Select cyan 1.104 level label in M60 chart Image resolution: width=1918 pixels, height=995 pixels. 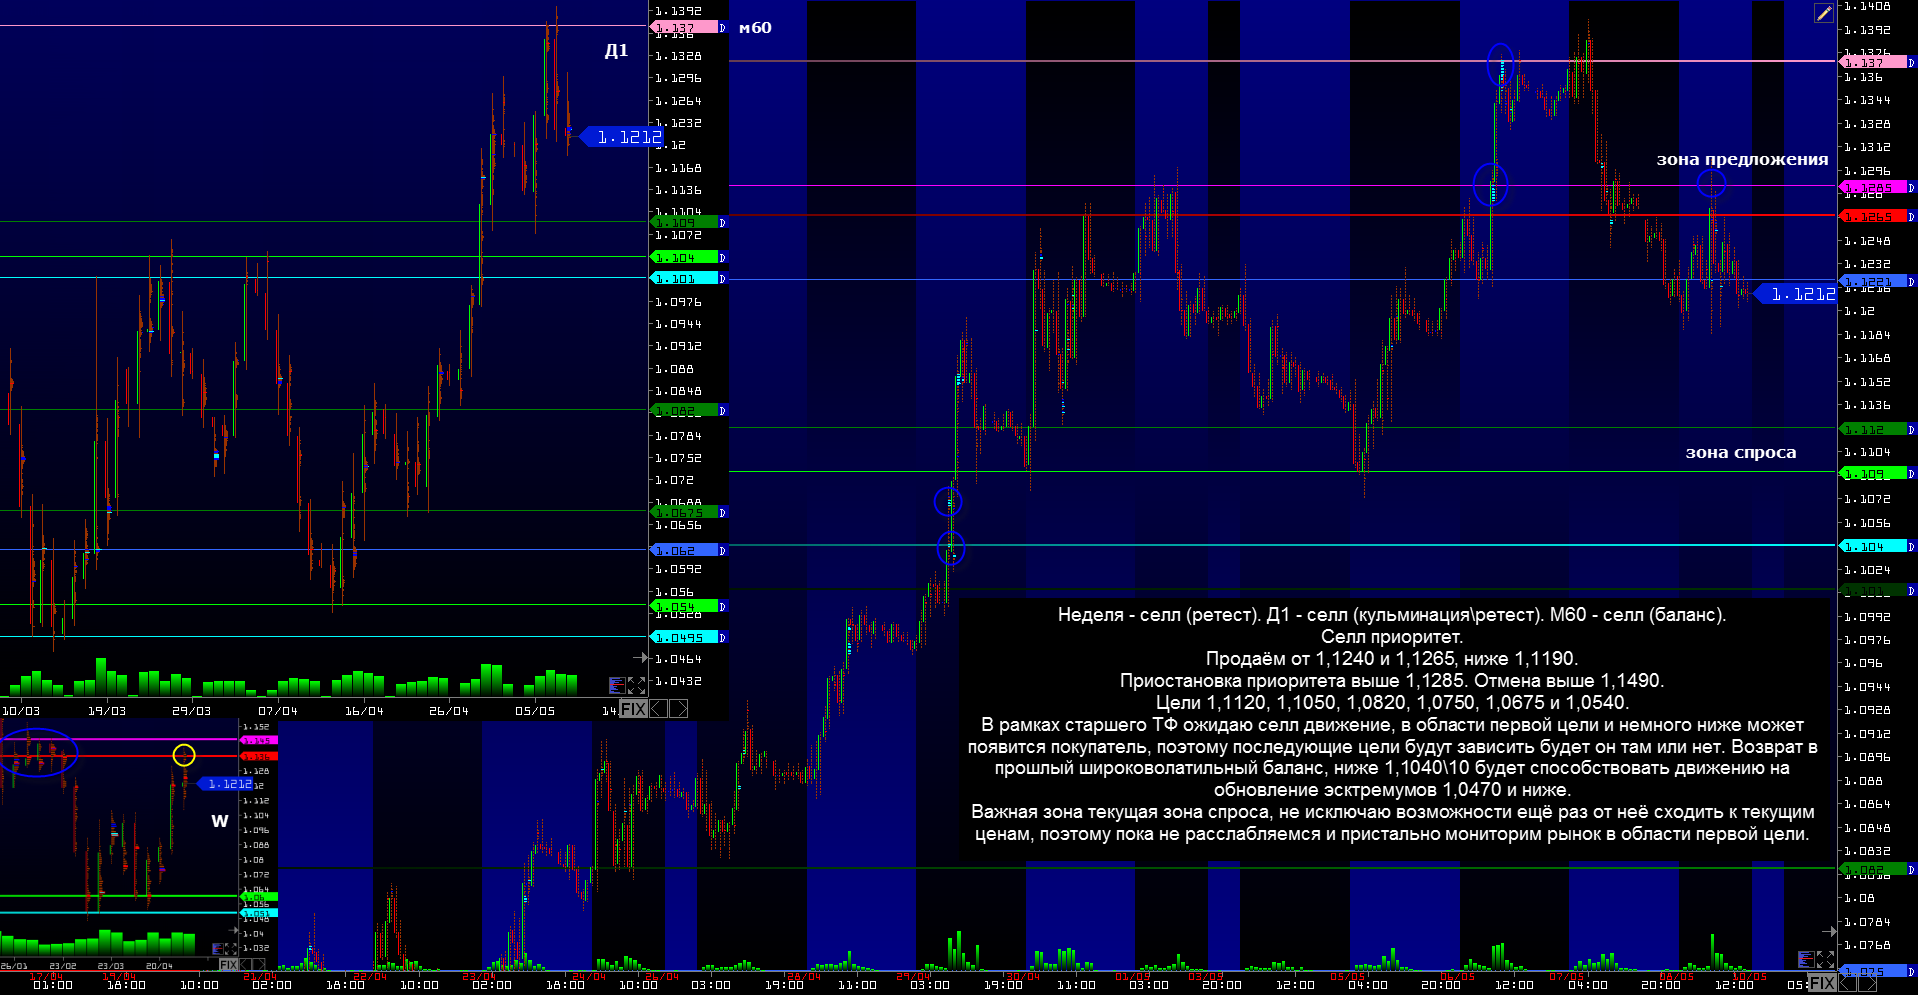point(1872,547)
